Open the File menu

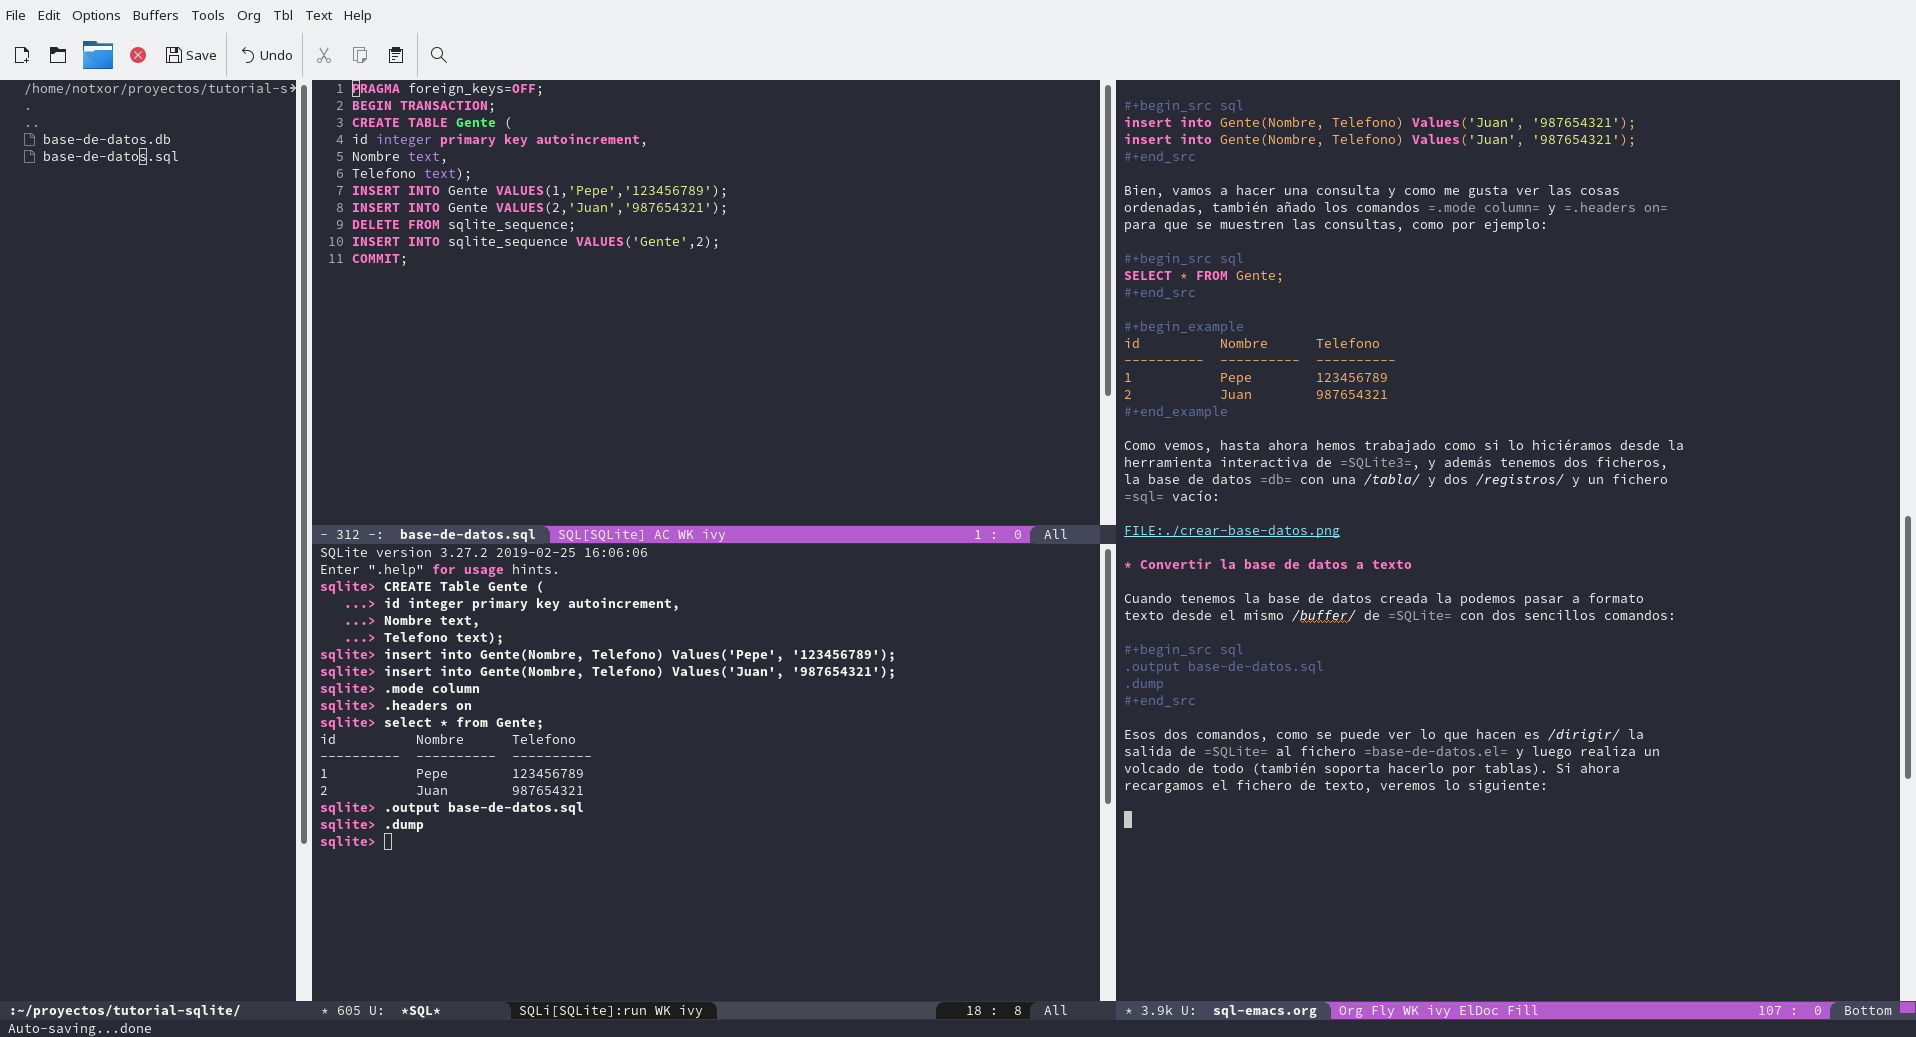(16, 15)
